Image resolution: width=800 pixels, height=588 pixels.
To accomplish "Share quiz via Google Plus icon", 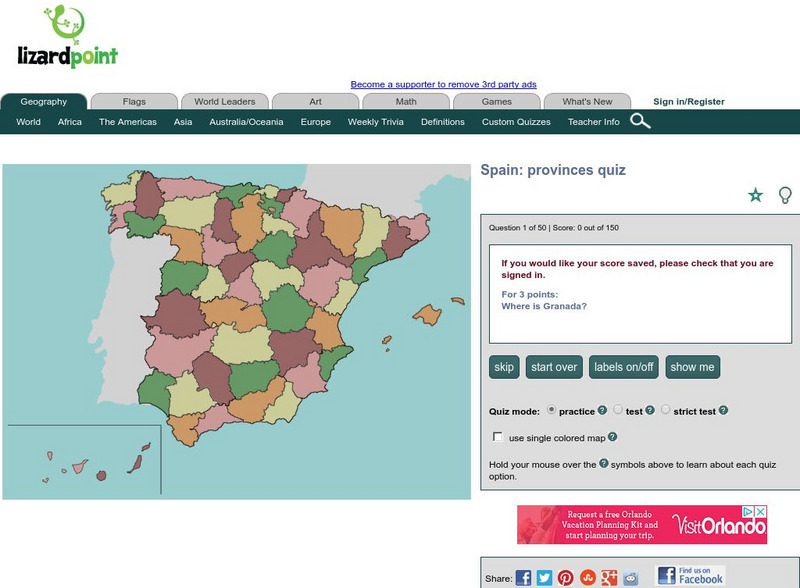I will click(x=609, y=578).
